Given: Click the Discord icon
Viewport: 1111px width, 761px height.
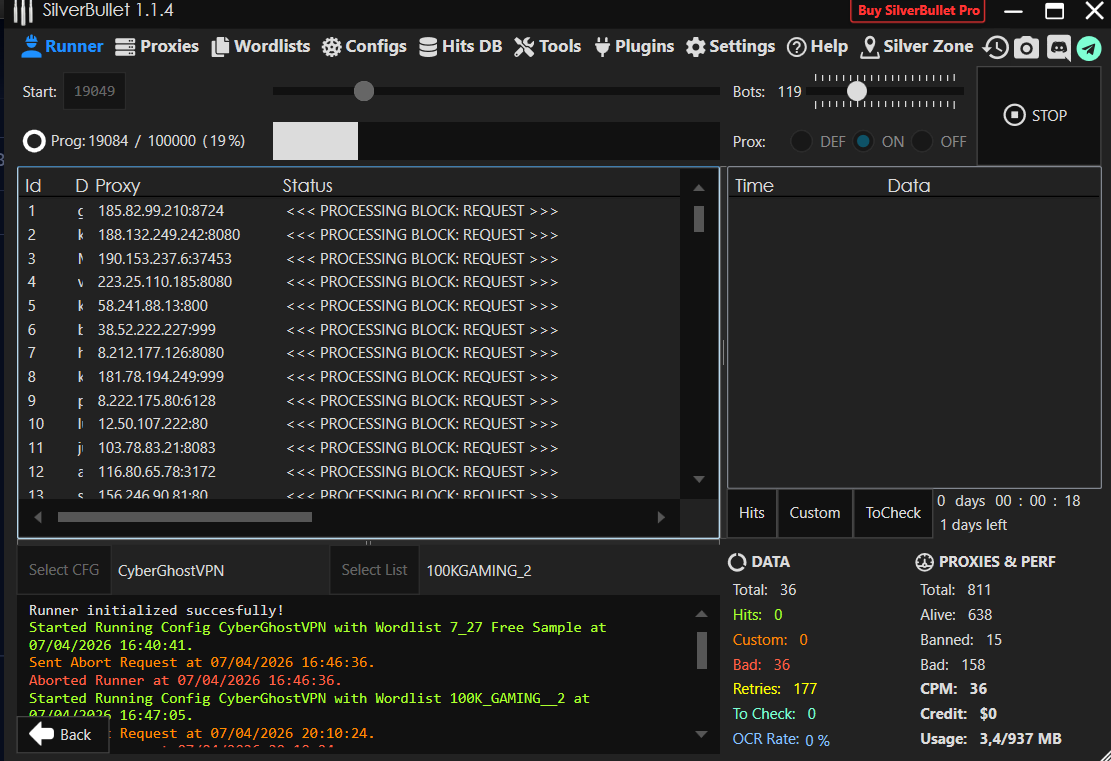Looking at the screenshot, I should [1058, 47].
